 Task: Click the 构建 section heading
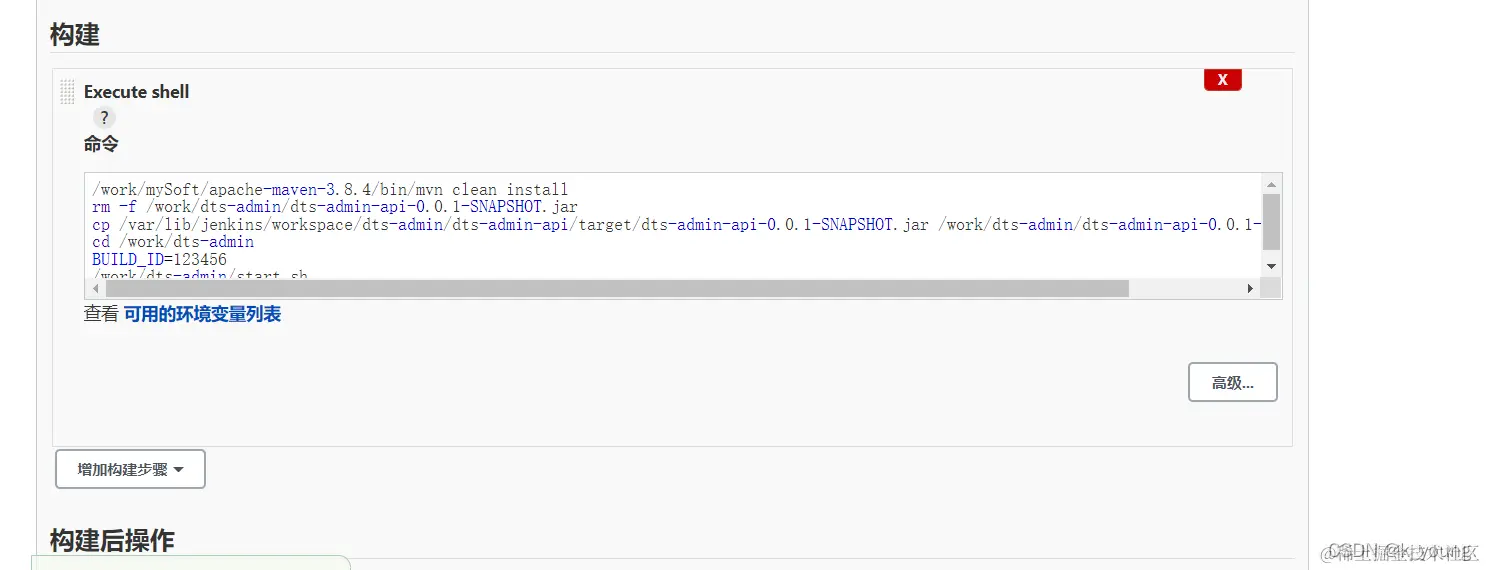(75, 34)
